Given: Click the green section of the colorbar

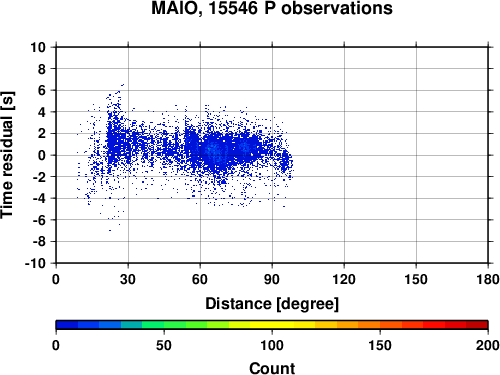Looking at the screenshot, I should pyautogui.click(x=175, y=325).
